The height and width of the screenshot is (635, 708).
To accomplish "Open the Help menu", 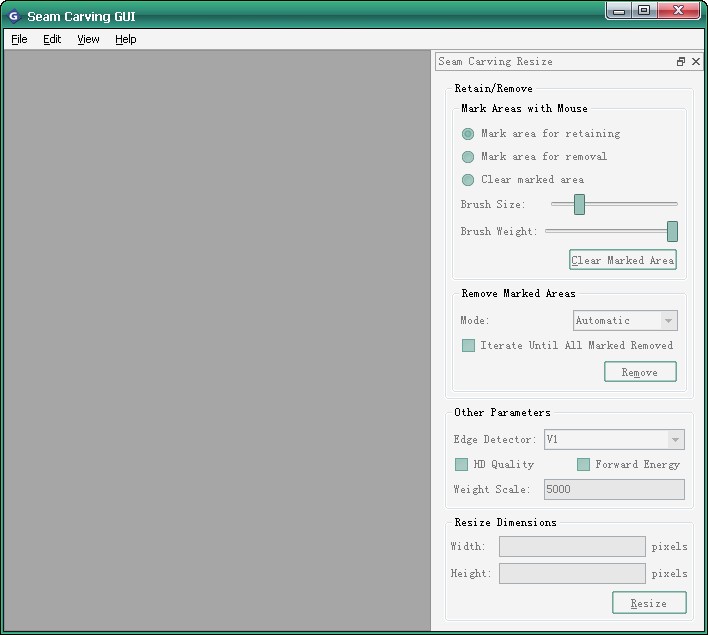I will 126,39.
